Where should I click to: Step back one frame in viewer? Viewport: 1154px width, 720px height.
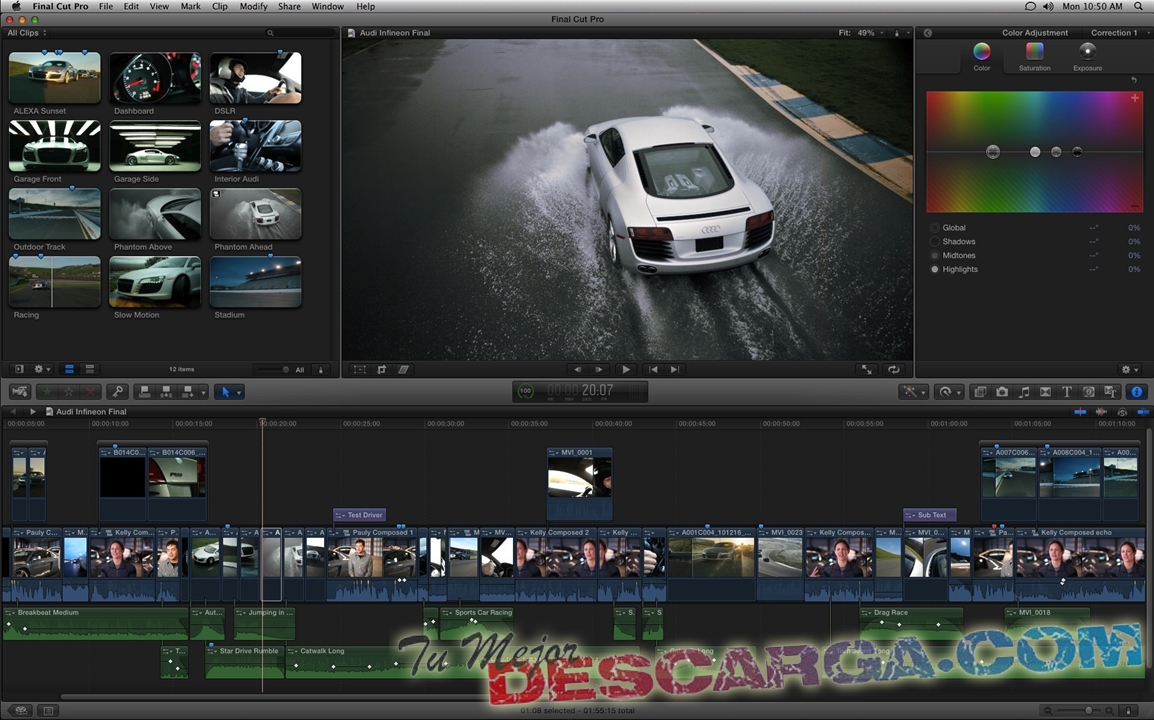tap(577, 370)
